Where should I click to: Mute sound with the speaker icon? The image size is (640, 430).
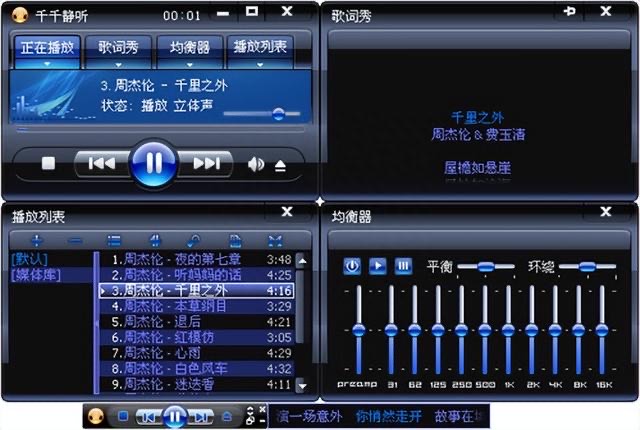(256, 164)
